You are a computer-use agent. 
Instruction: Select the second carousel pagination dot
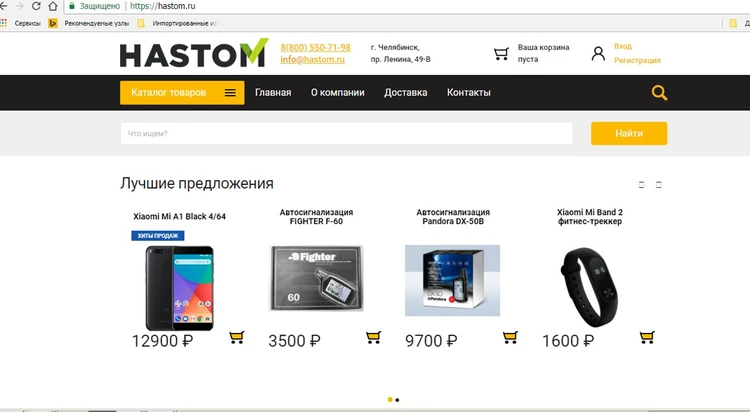point(397,400)
